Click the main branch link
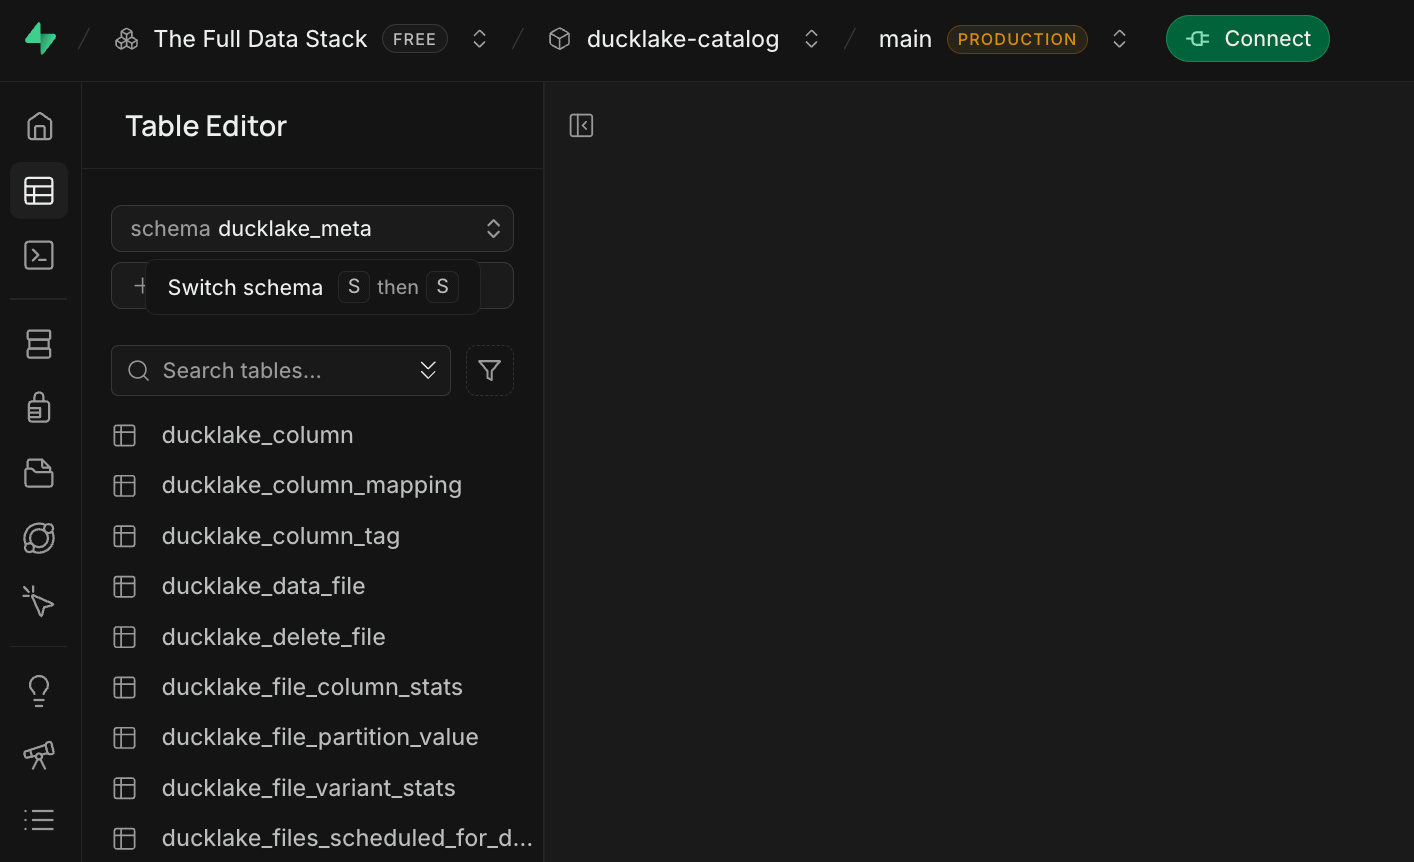The height and width of the screenshot is (862, 1414). pyautogui.click(x=905, y=39)
